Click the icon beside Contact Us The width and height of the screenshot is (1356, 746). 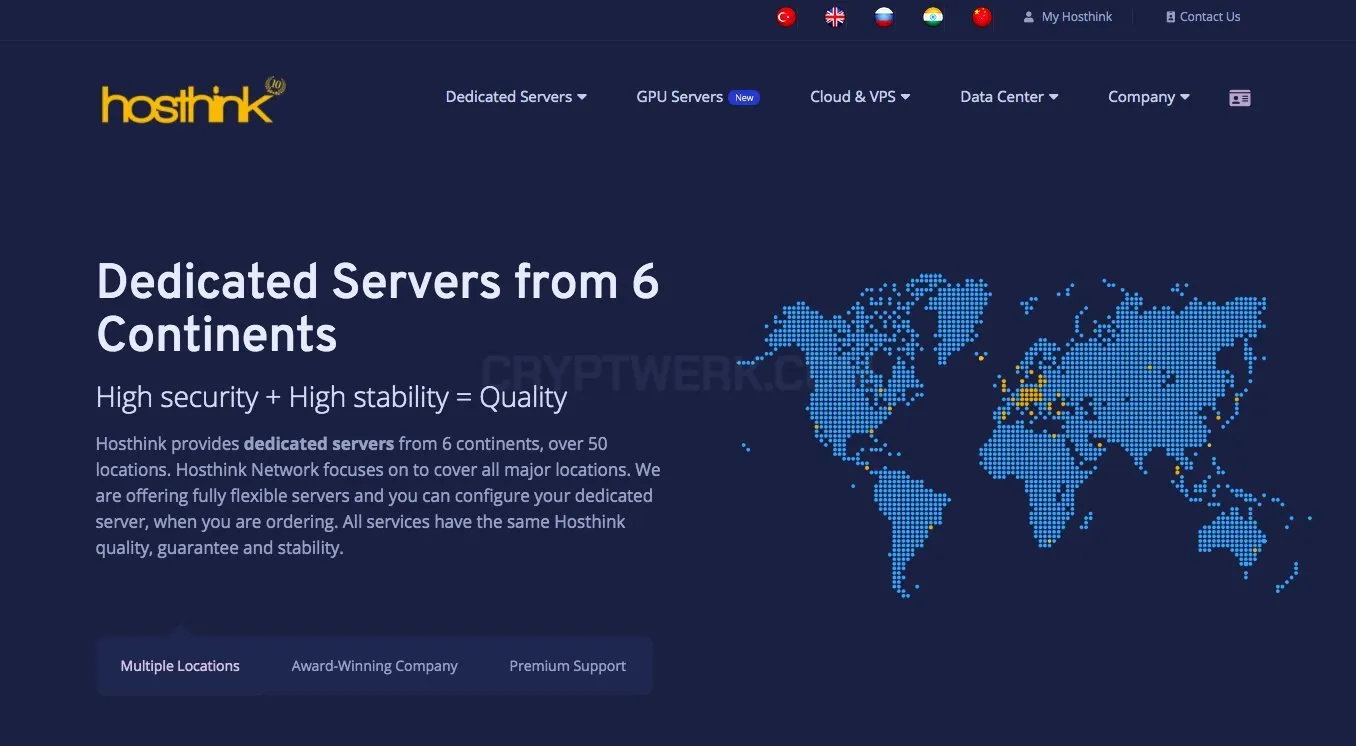[1171, 17]
